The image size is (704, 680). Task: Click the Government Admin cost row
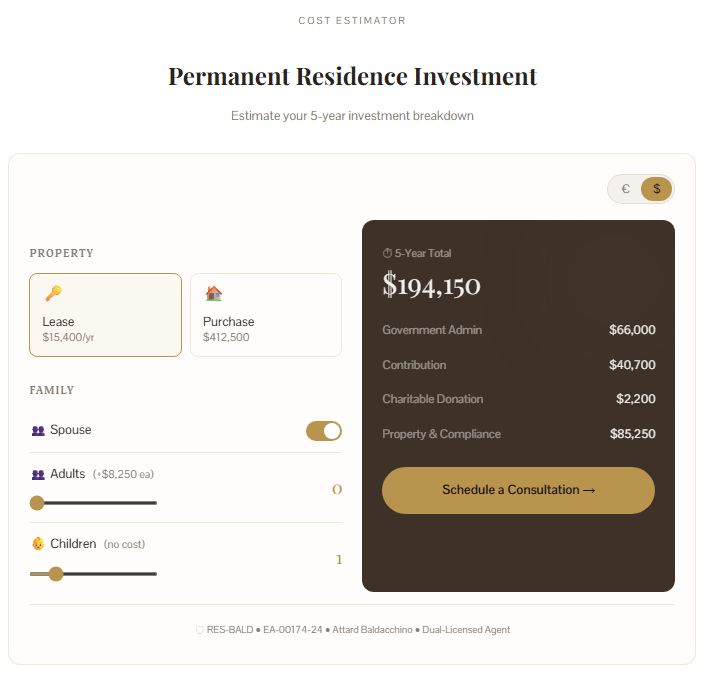point(518,330)
